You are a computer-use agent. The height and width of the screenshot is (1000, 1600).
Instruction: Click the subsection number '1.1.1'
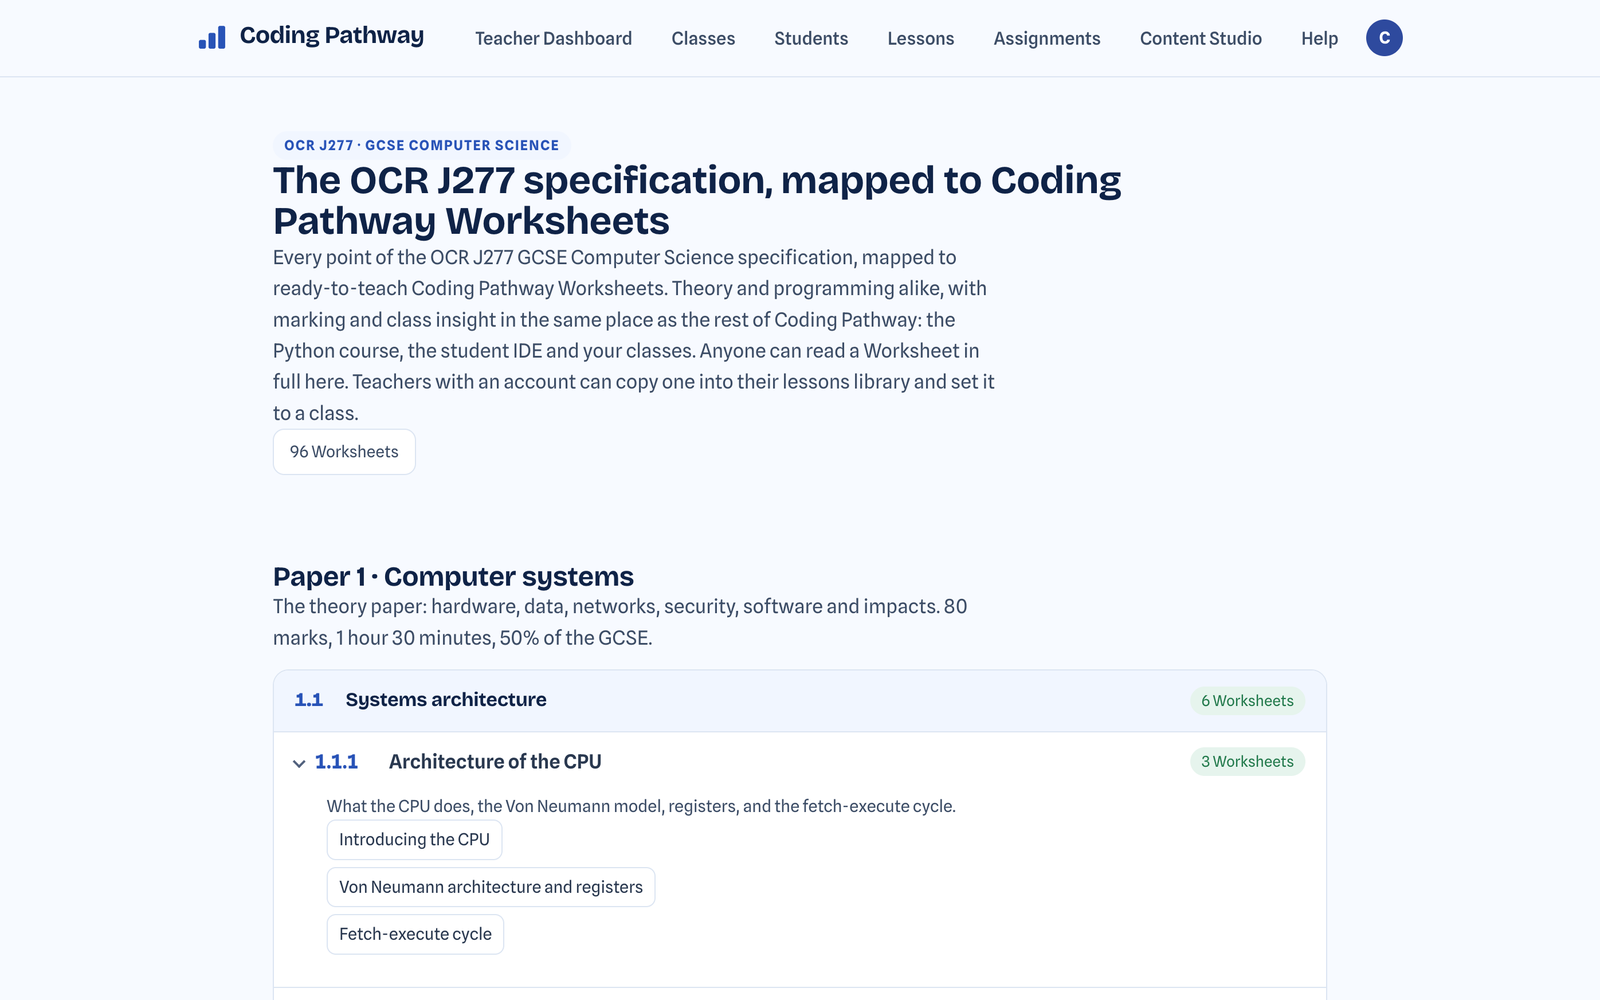[336, 762]
